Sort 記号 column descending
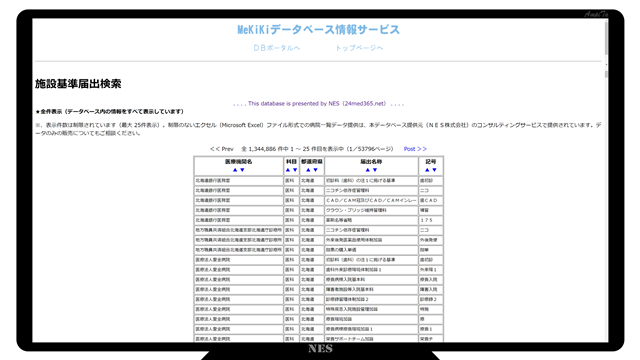640x360 pixels. [434, 170]
